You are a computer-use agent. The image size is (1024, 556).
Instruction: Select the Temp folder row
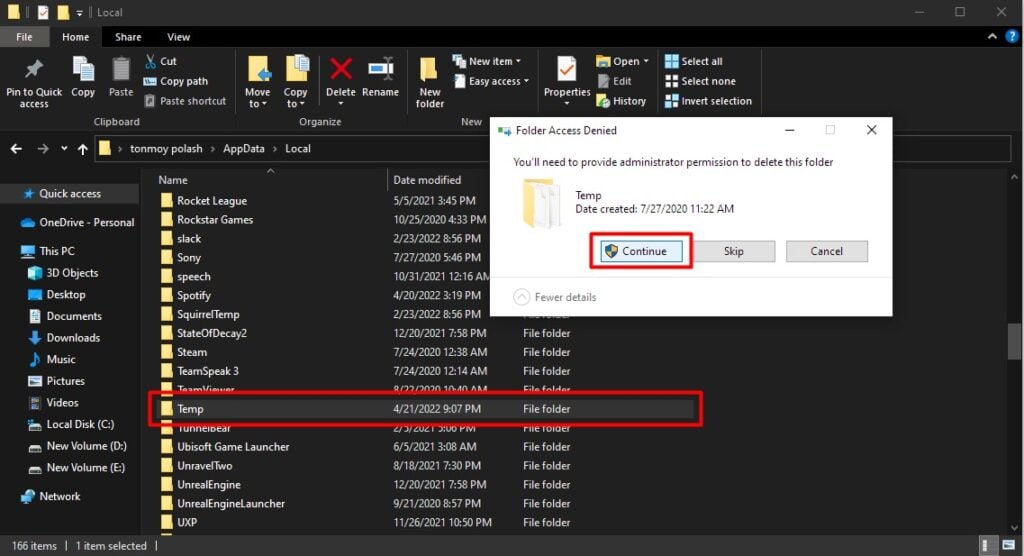pyautogui.click(x=426, y=409)
